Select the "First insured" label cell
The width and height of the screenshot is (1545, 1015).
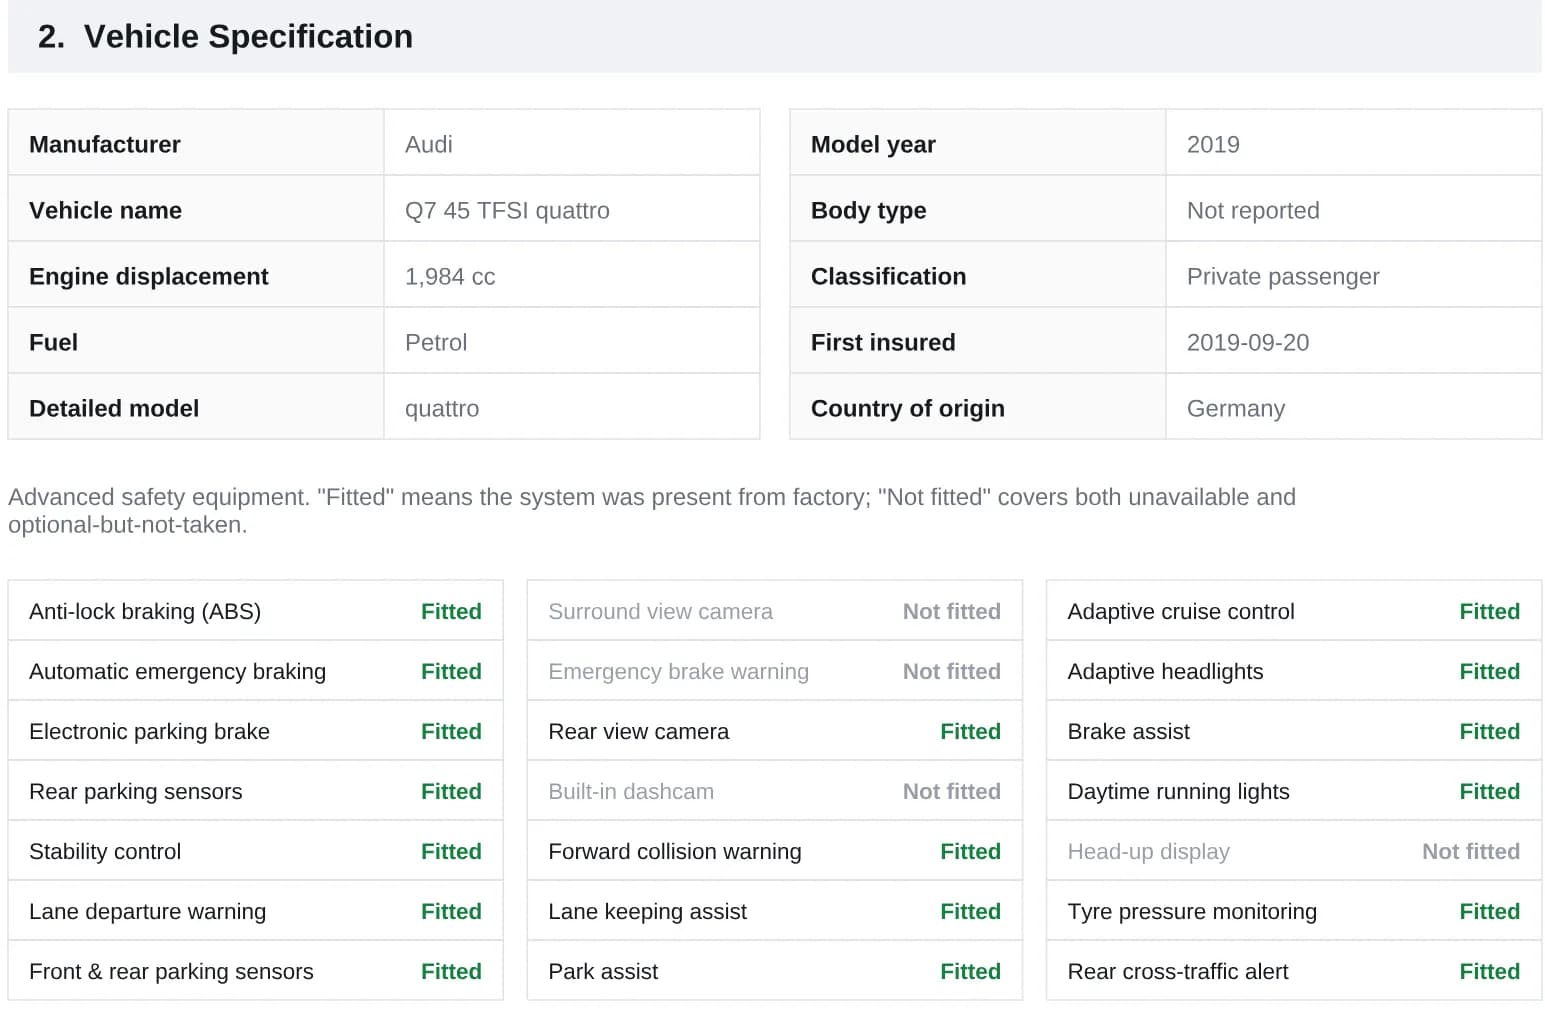tap(978, 341)
